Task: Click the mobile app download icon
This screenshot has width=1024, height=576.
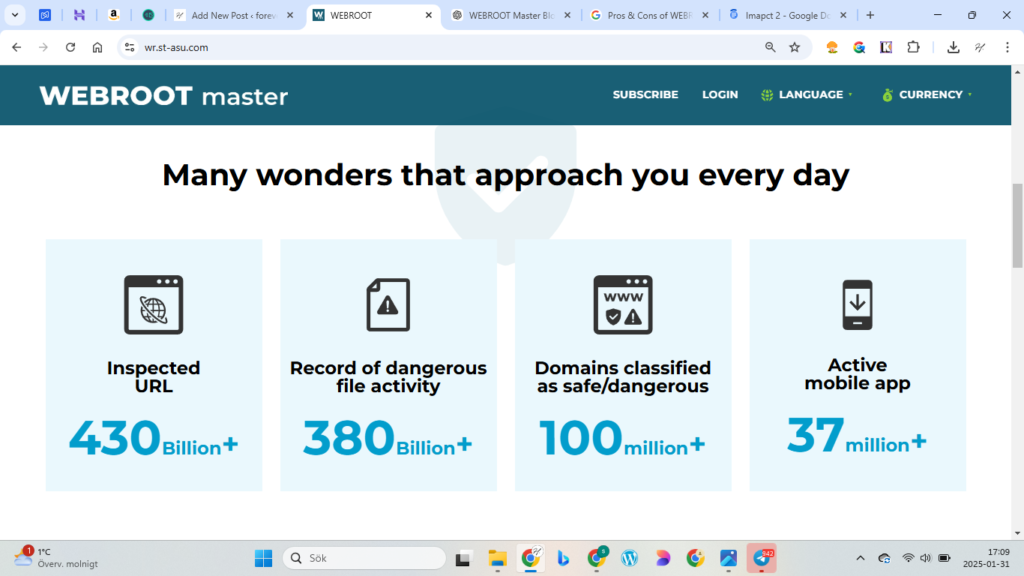Action: pos(857,305)
